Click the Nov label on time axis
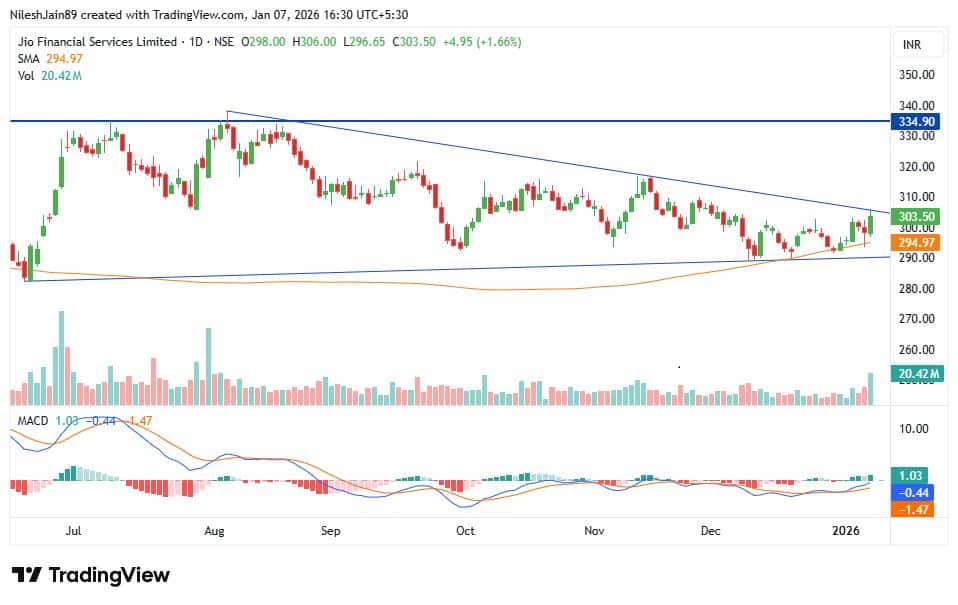This screenshot has width=958, height=605. (594, 530)
